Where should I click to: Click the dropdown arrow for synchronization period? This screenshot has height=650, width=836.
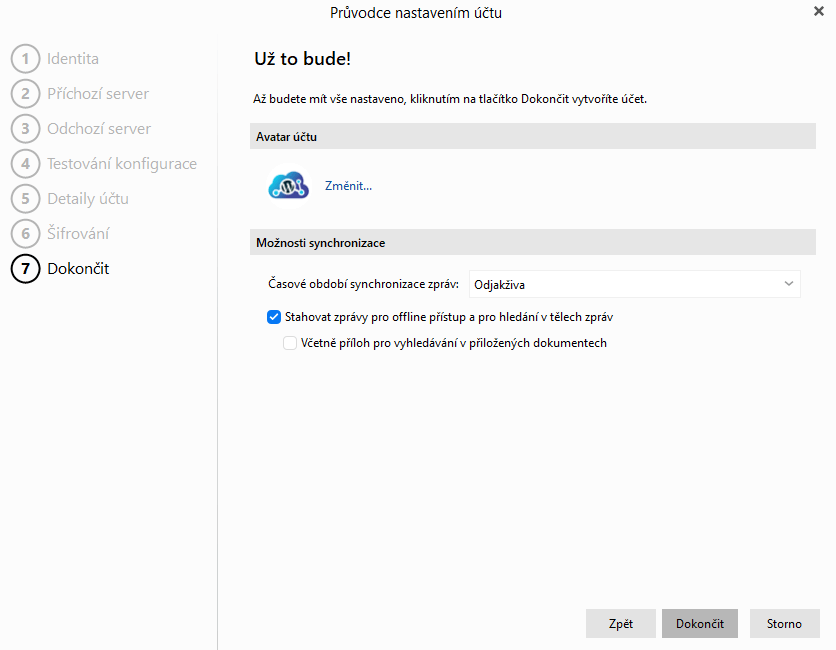tap(789, 284)
